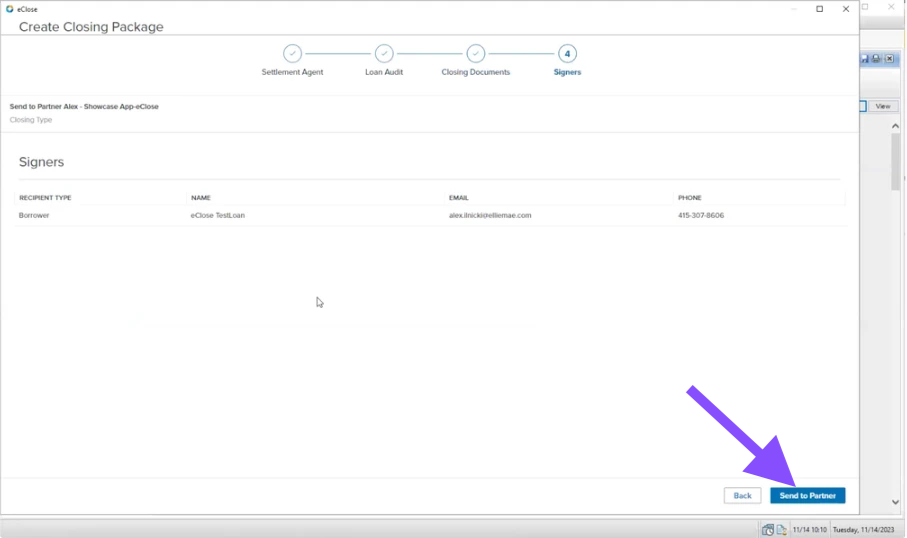Click the Borrower recipient type cell

tap(34, 215)
